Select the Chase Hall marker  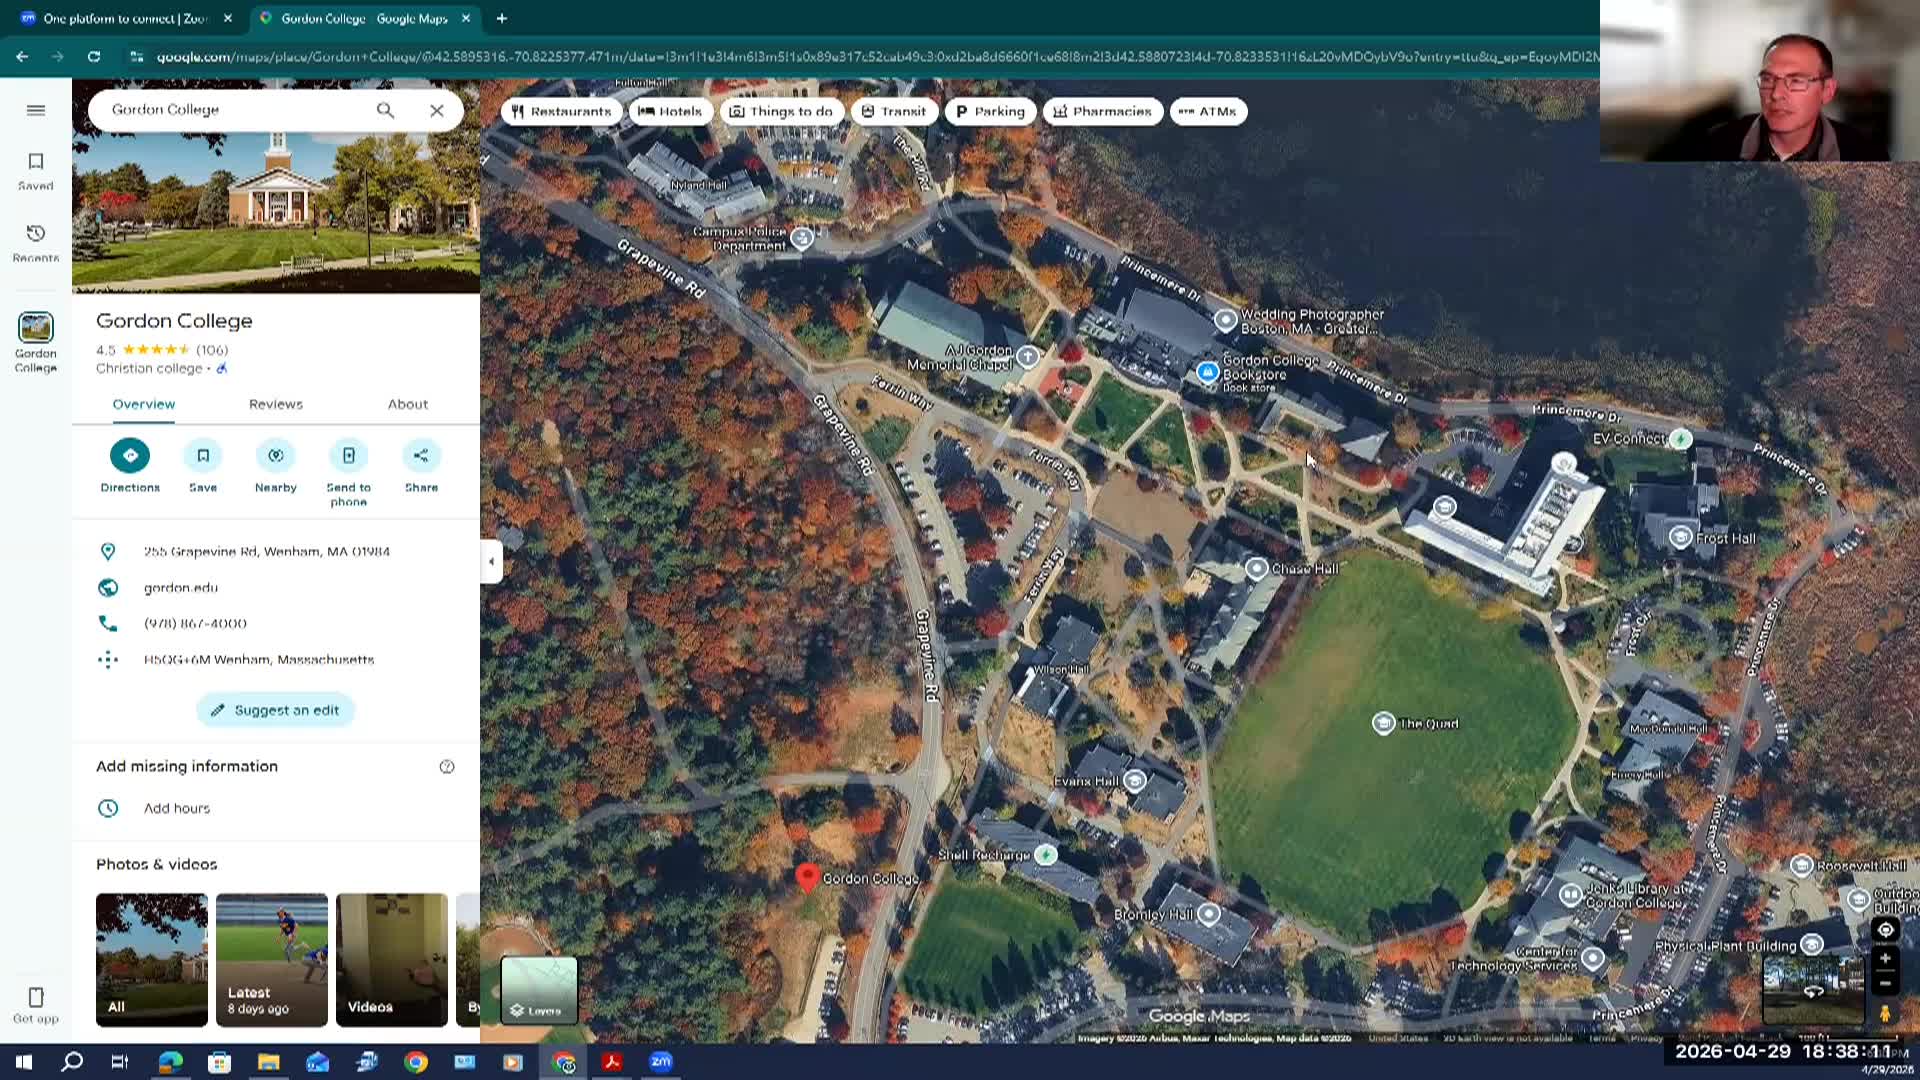tap(1257, 569)
